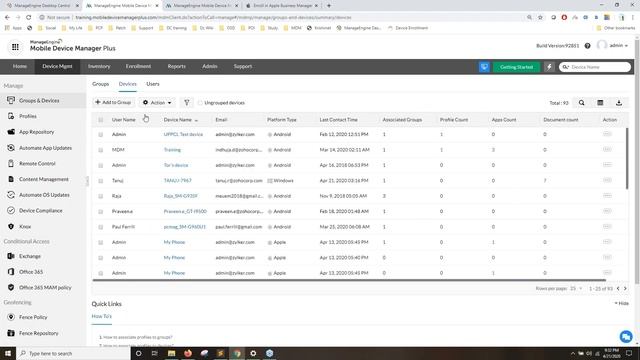Click the Add to Group button

[113, 102]
